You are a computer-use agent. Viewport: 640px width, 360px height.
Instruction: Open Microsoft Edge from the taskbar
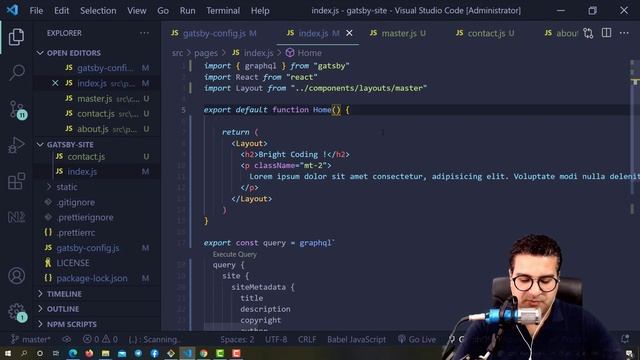click(x=73, y=353)
